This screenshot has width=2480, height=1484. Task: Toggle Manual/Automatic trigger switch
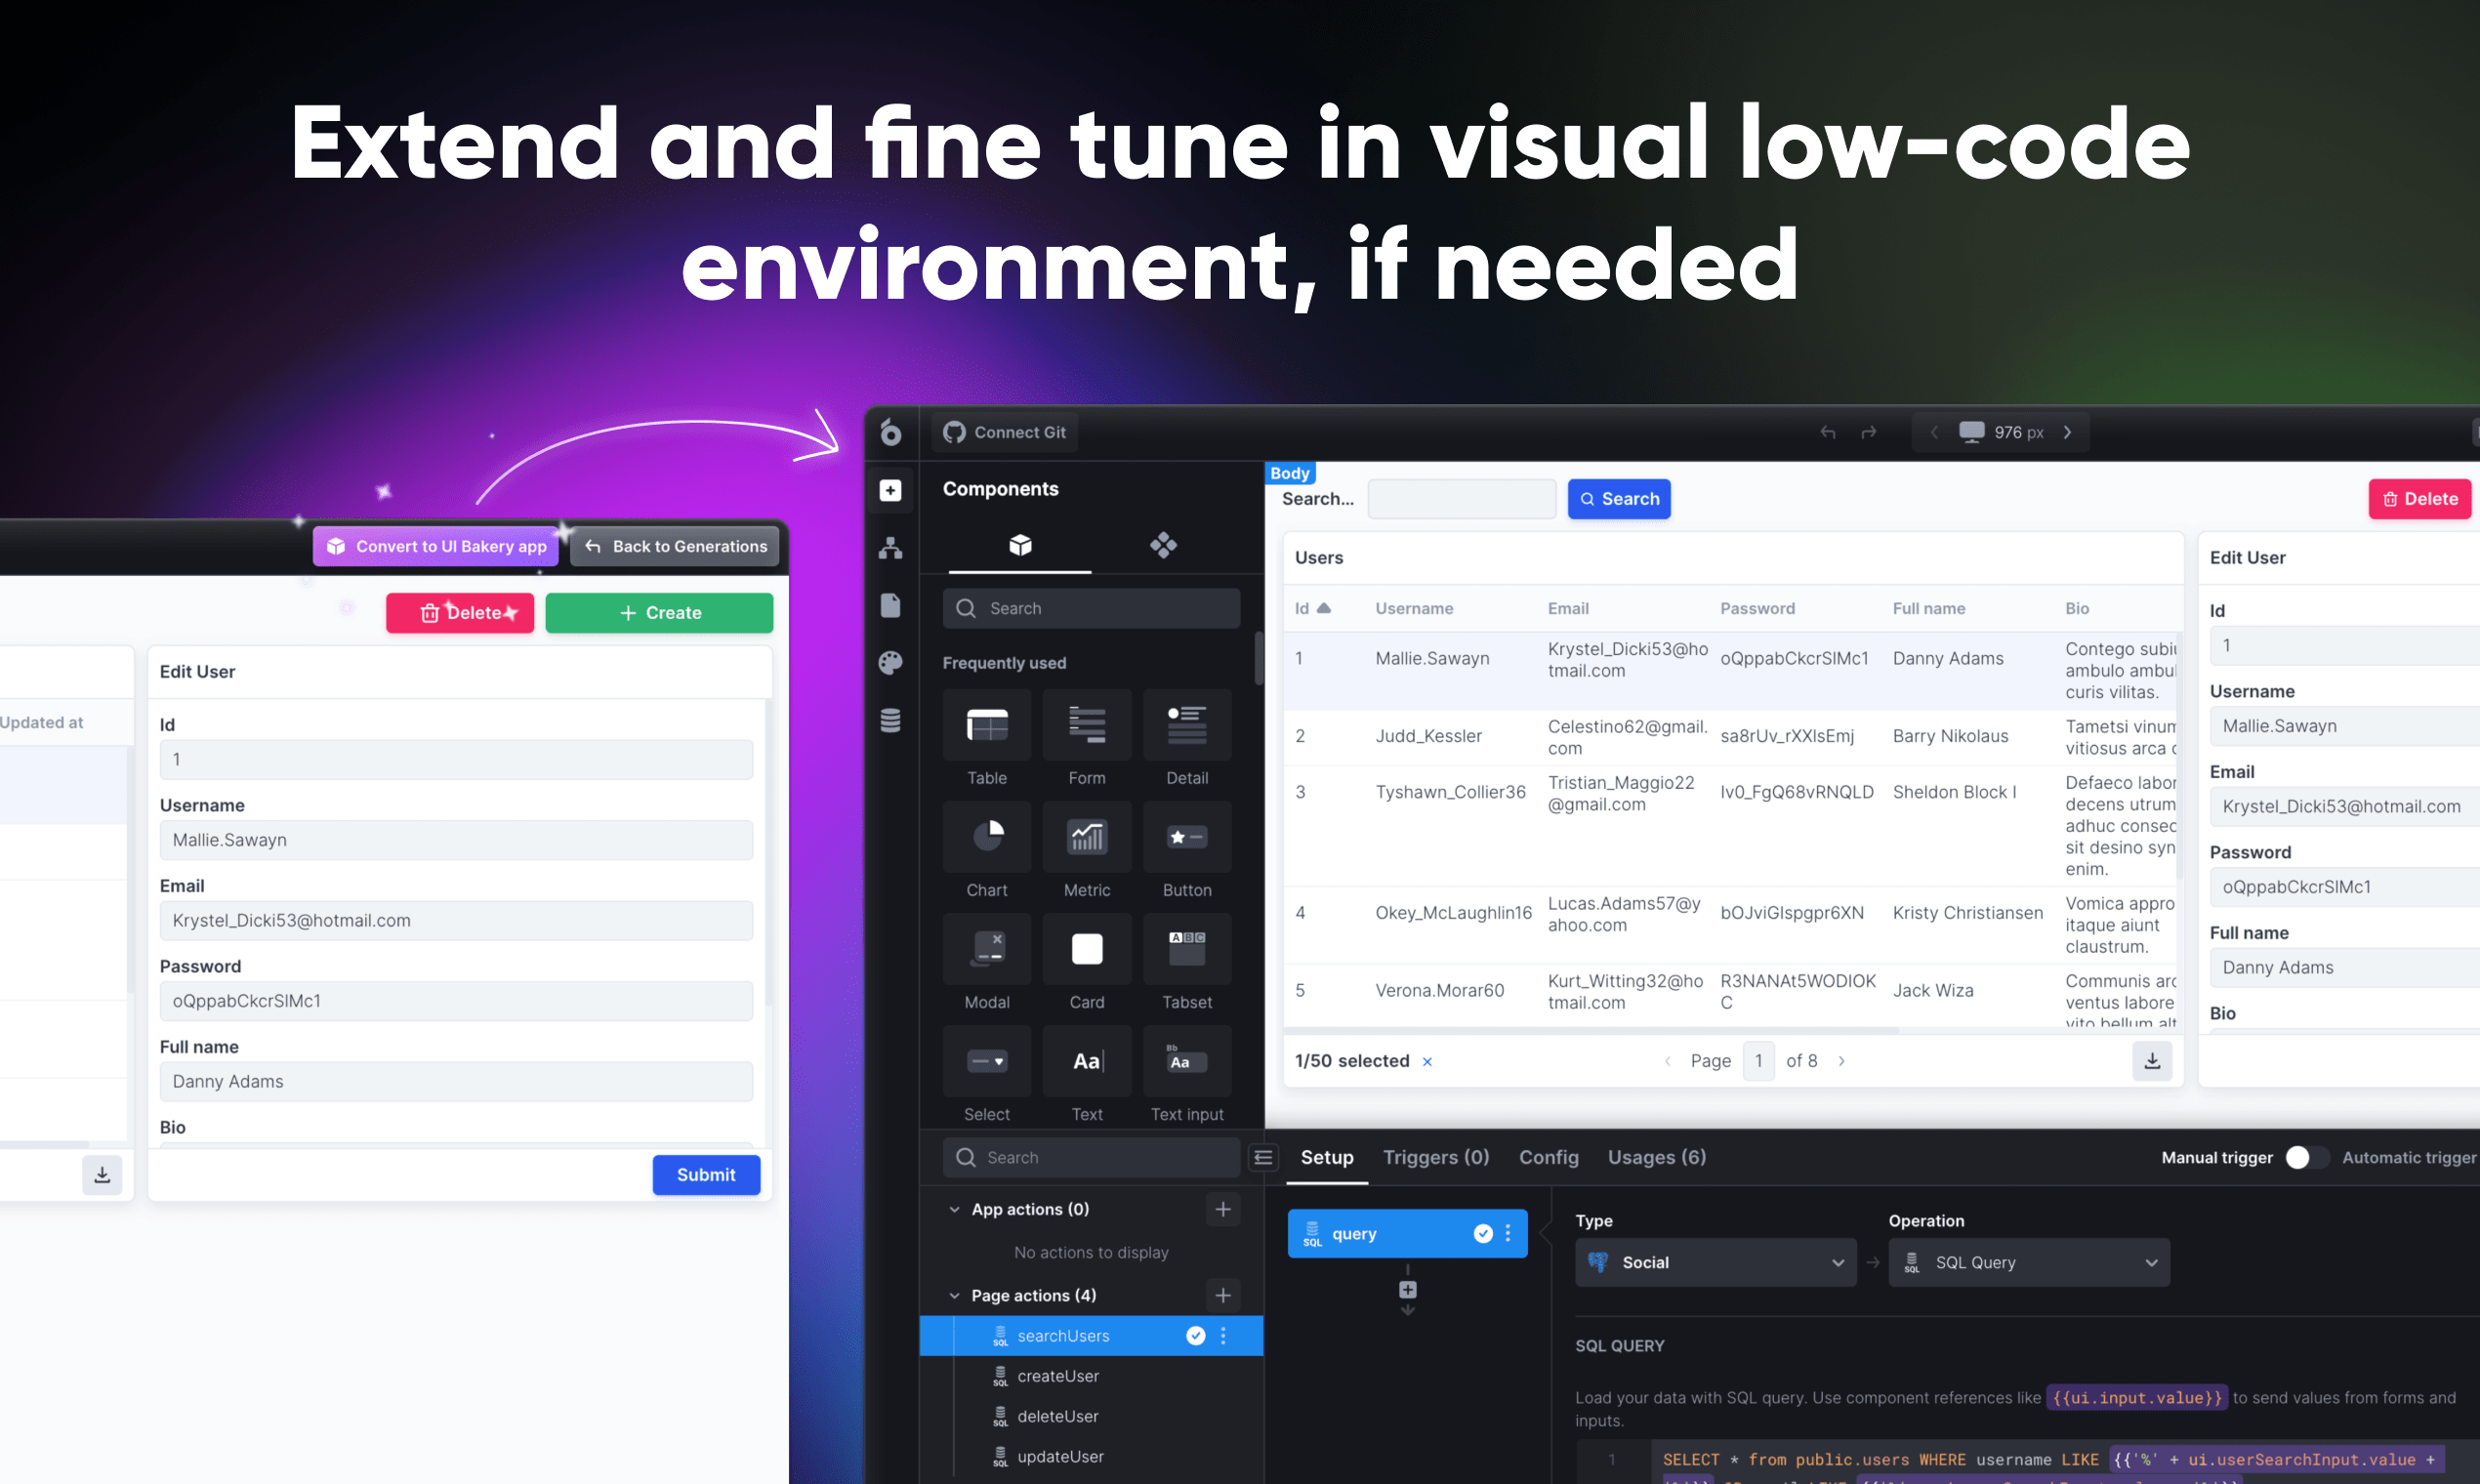[2306, 1158]
